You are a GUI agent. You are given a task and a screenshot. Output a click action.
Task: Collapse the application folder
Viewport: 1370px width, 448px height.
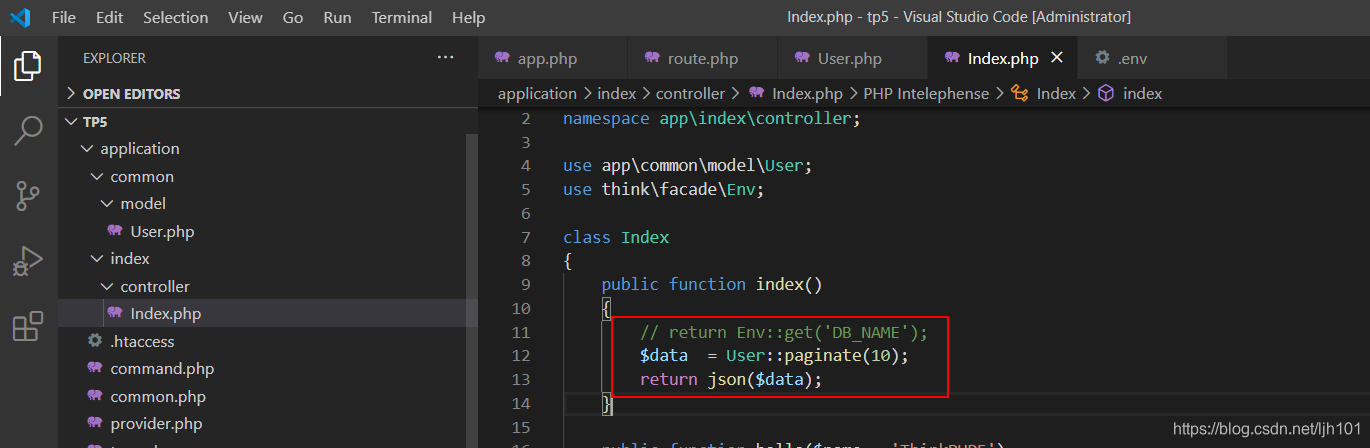click(85, 149)
